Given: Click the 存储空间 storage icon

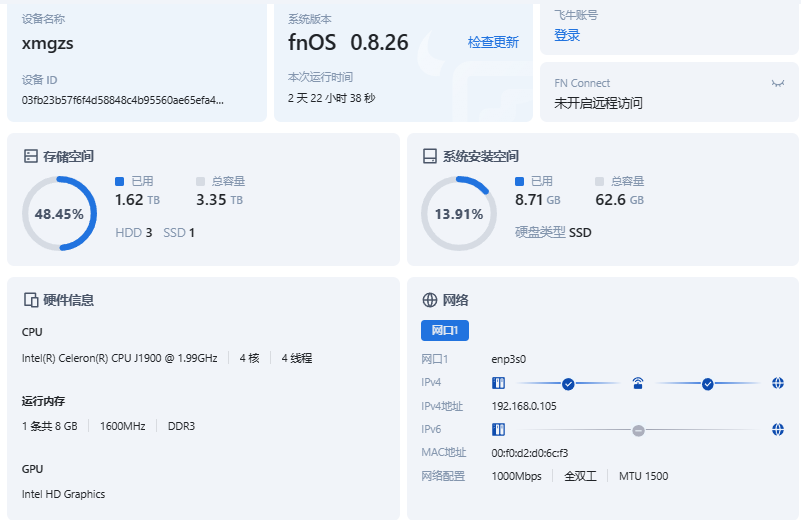Looking at the screenshot, I should click(x=31, y=156).
